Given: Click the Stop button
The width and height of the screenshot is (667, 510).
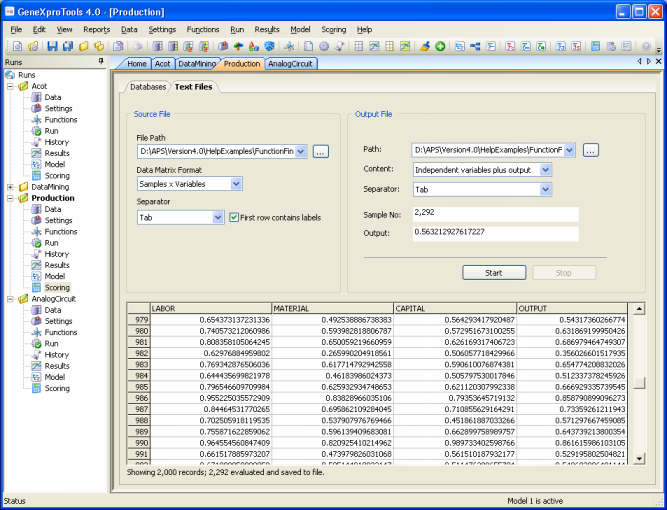Looking at the screenshot, I should pos(564,273).
